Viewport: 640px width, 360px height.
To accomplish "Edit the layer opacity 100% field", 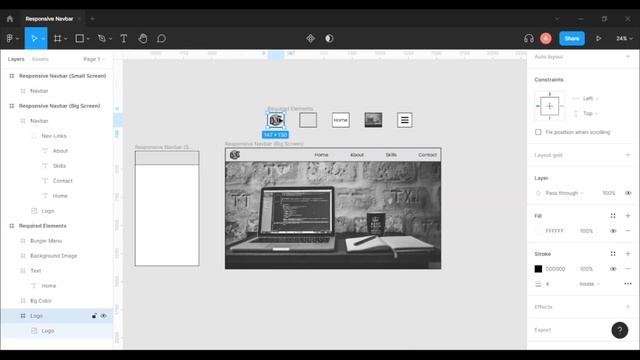I will pos(609,193).
